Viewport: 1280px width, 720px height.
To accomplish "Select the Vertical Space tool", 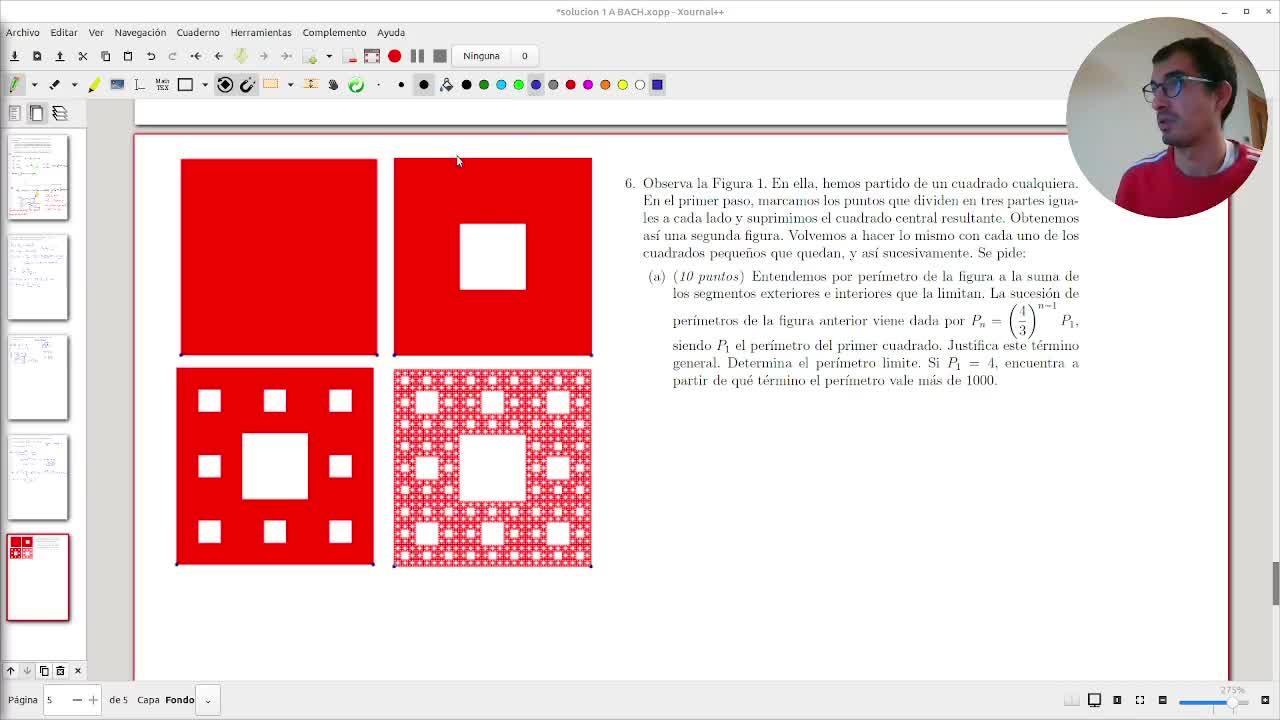I will 311,85.
